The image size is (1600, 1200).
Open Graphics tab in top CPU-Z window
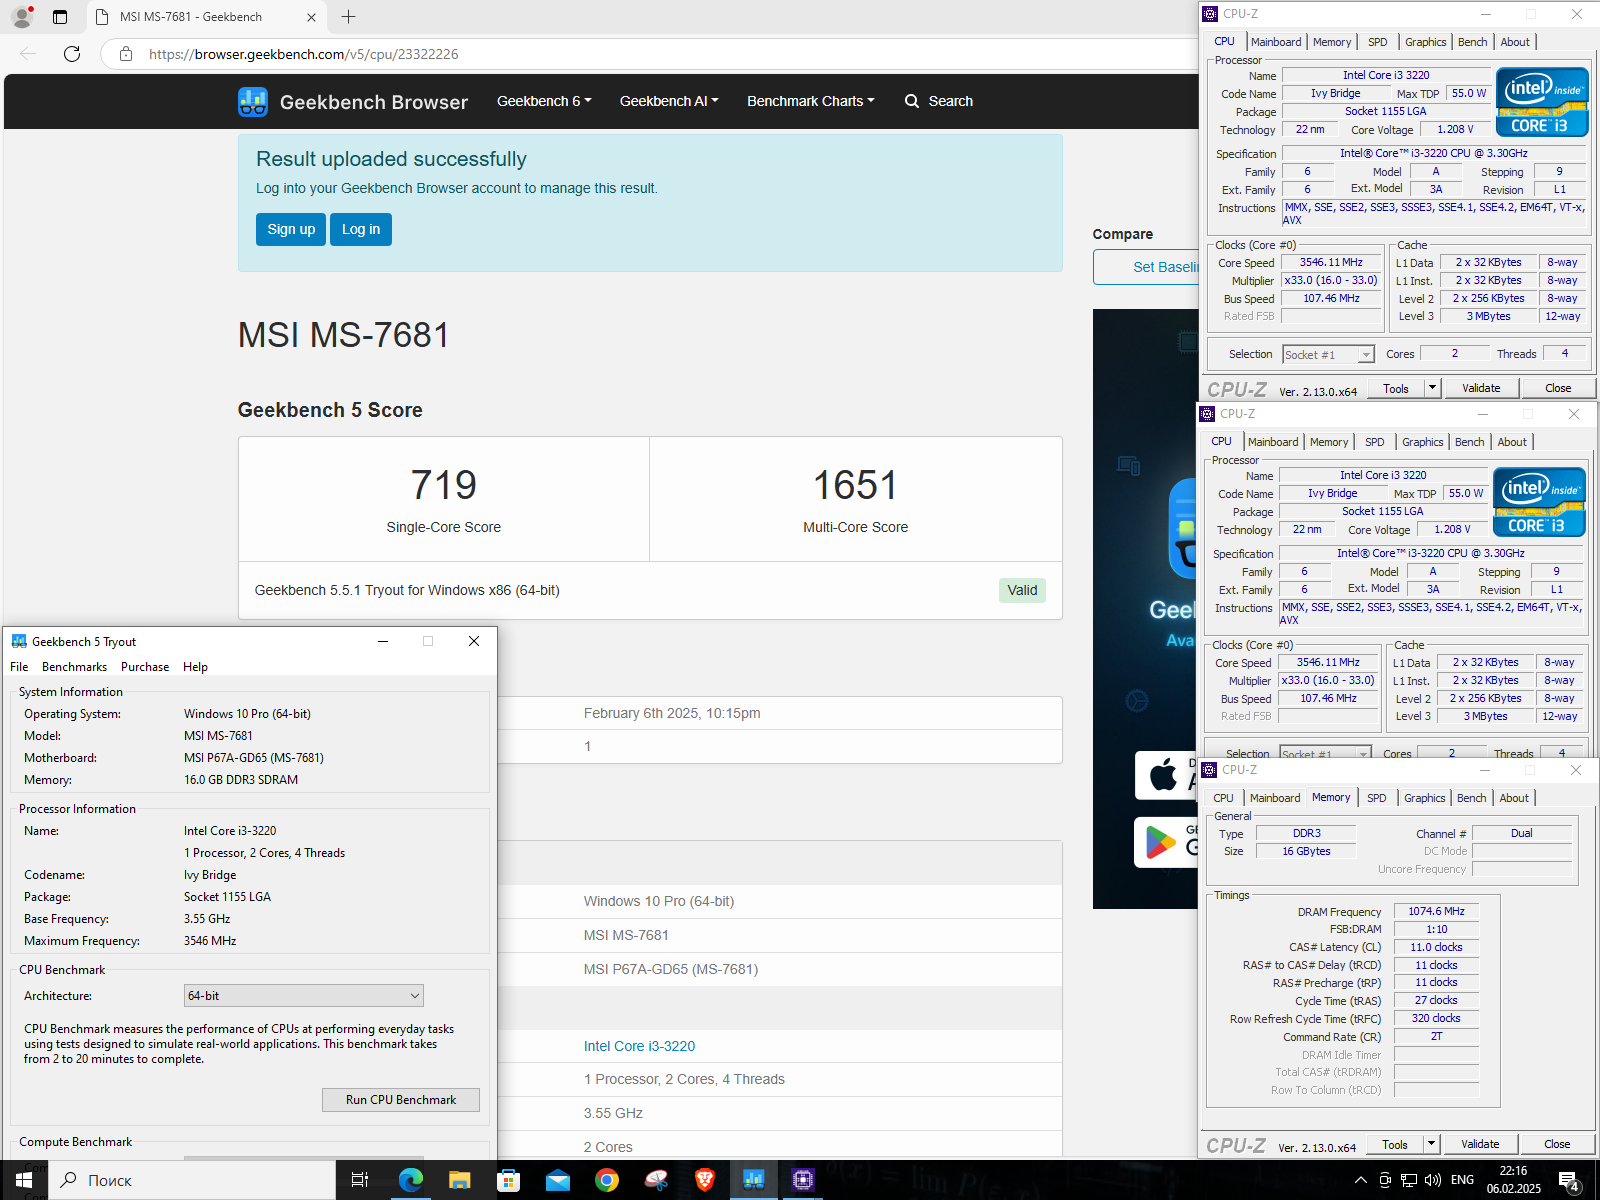(x=1425, y=42)
